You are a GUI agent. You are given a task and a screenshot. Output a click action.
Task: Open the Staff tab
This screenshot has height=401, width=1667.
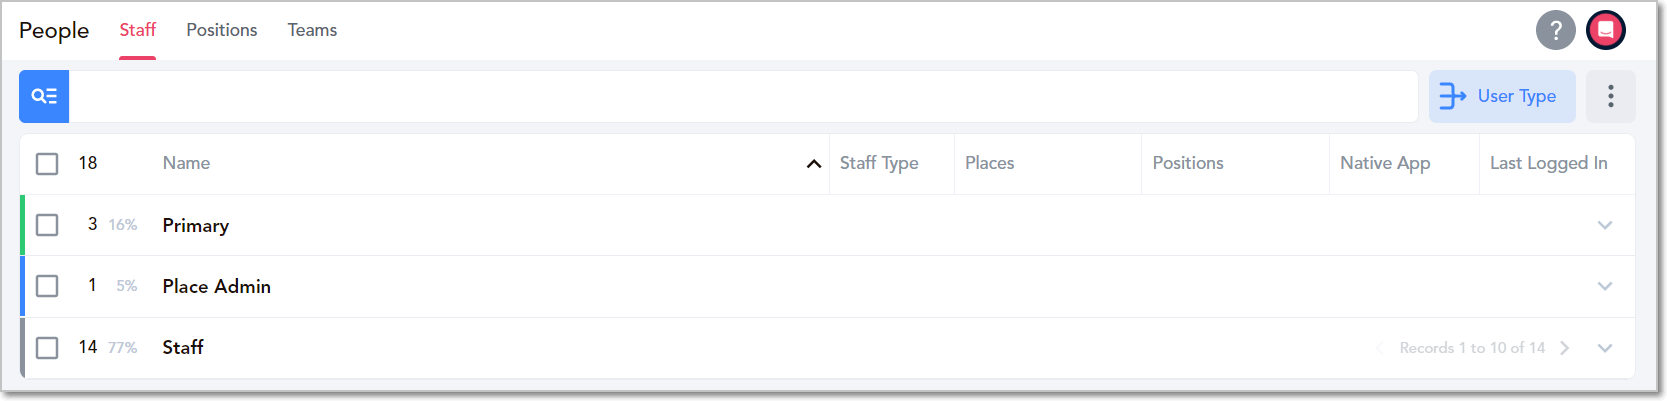pos(138,30)
